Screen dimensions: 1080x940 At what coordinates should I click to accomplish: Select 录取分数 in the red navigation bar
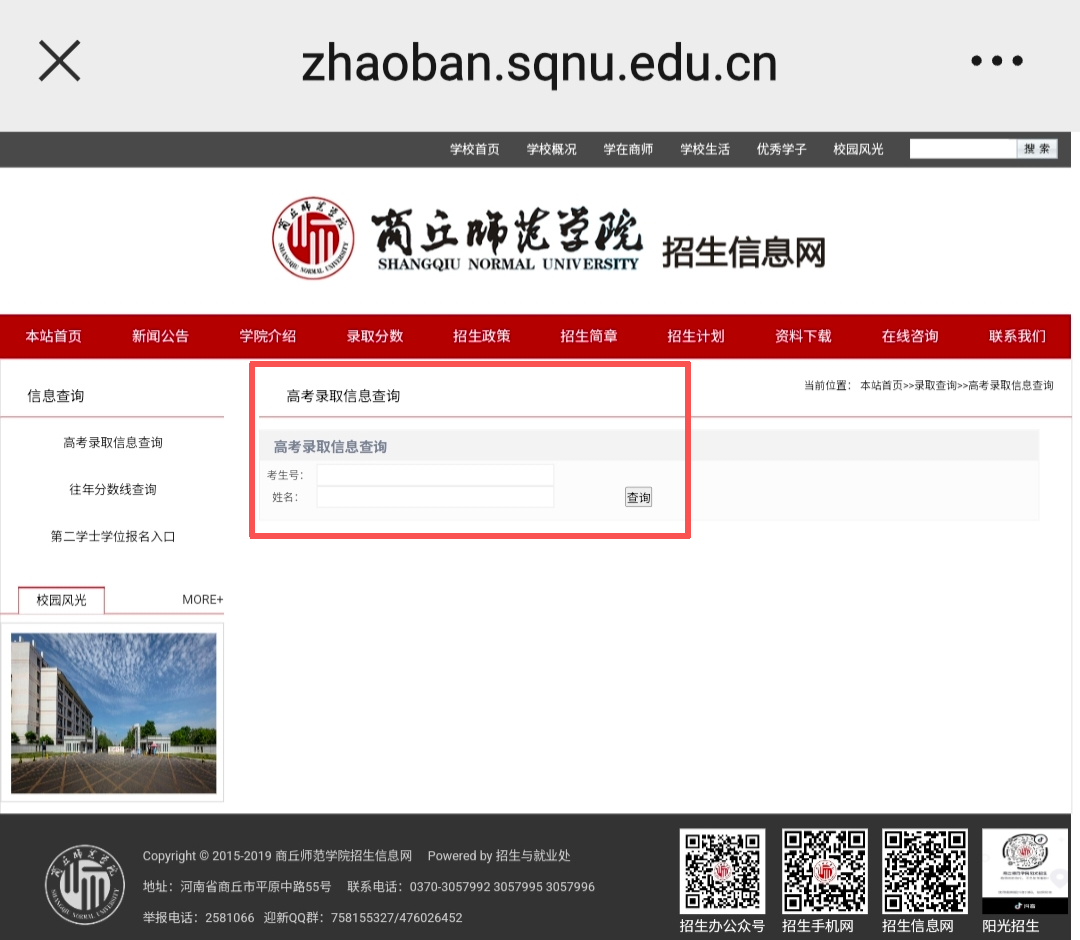(x=375, y=336)
